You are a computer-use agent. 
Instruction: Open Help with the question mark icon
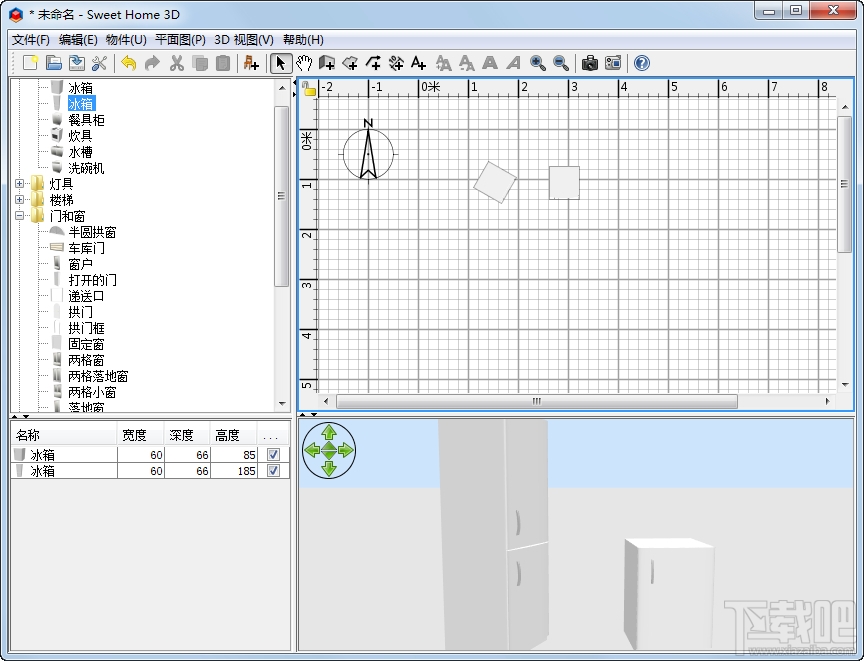click(x=642, y=63)
